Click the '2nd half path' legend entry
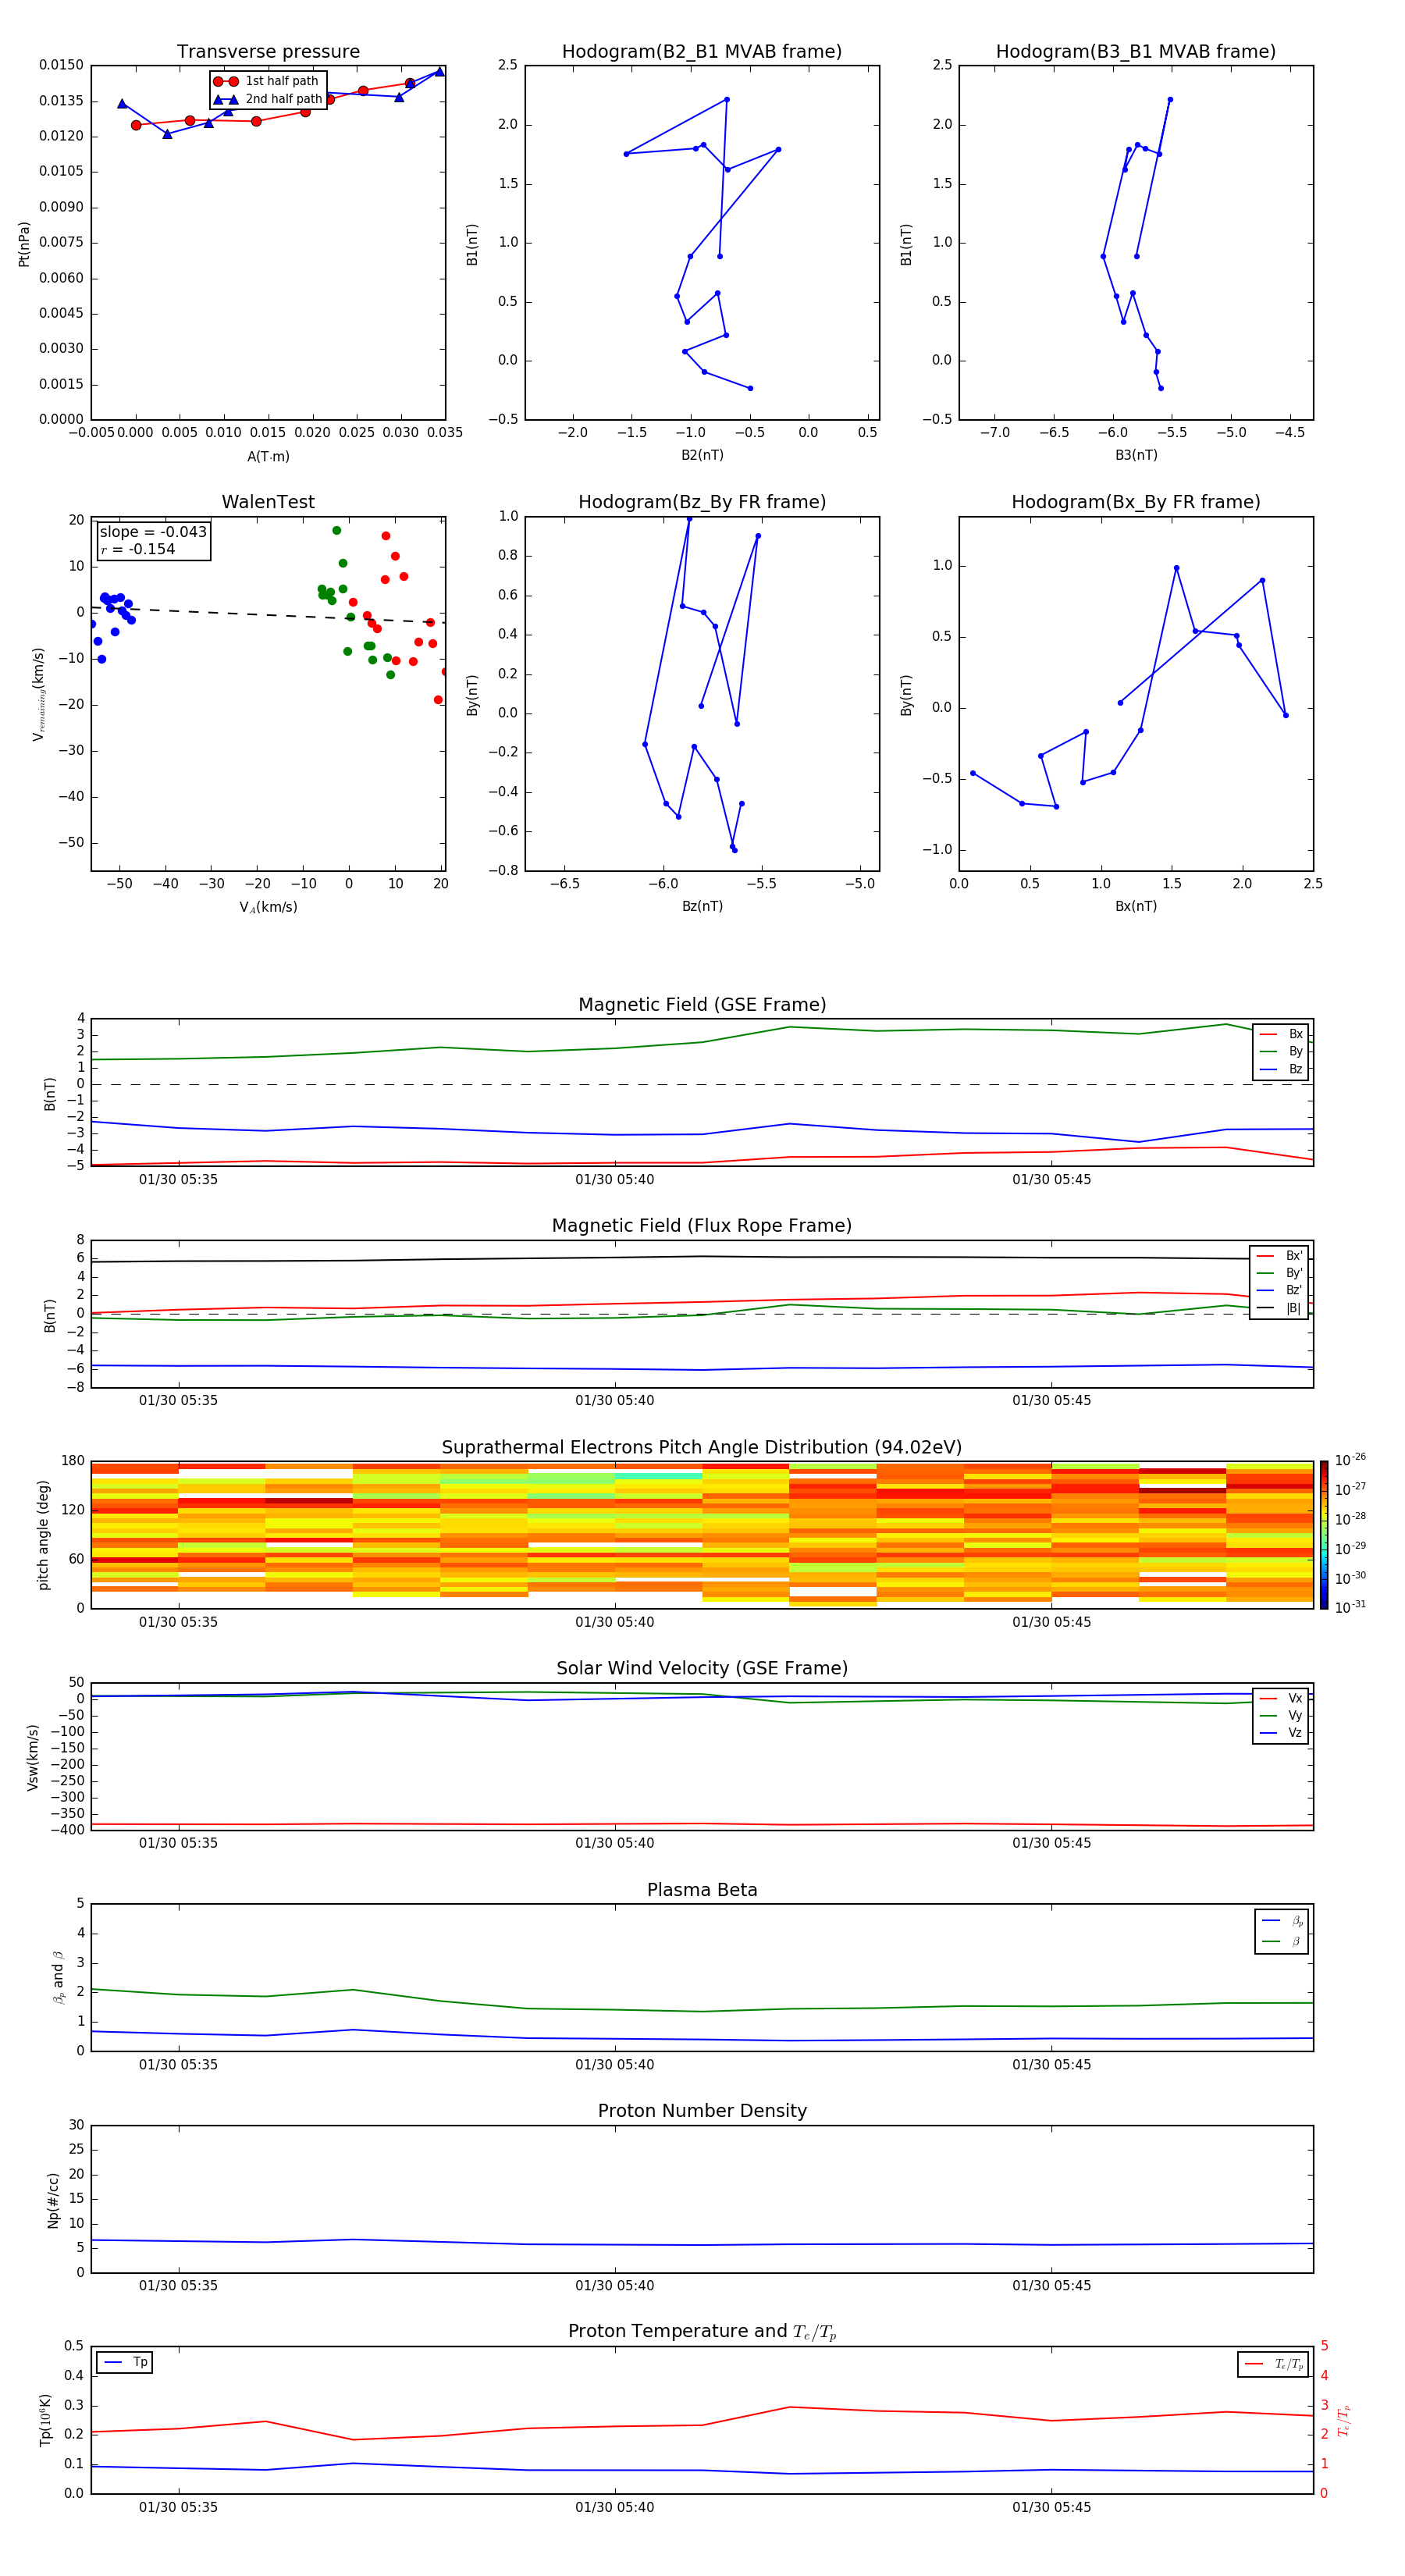Viewport: 1405px width, 2576px height. coord(268,99)
